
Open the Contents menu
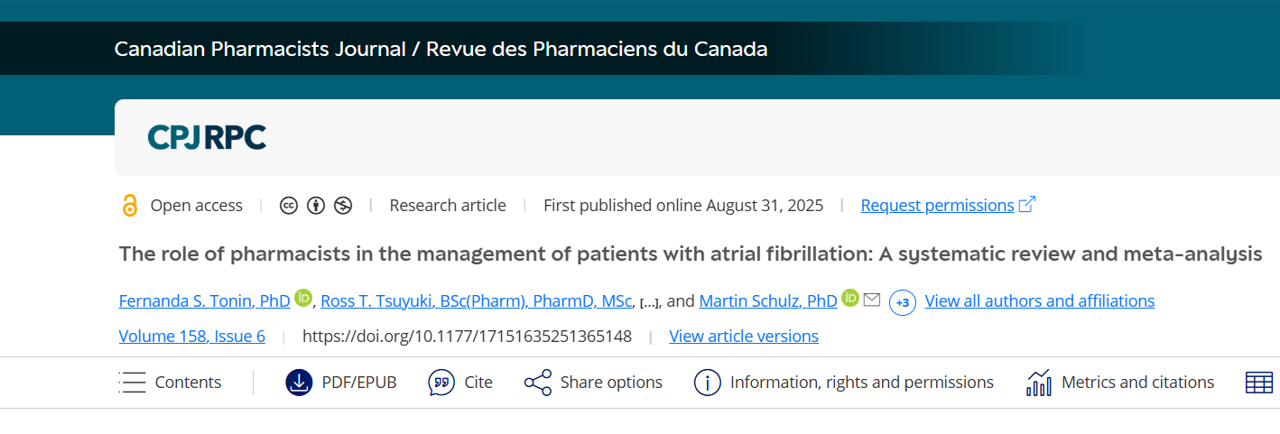[x=170, y=382]
